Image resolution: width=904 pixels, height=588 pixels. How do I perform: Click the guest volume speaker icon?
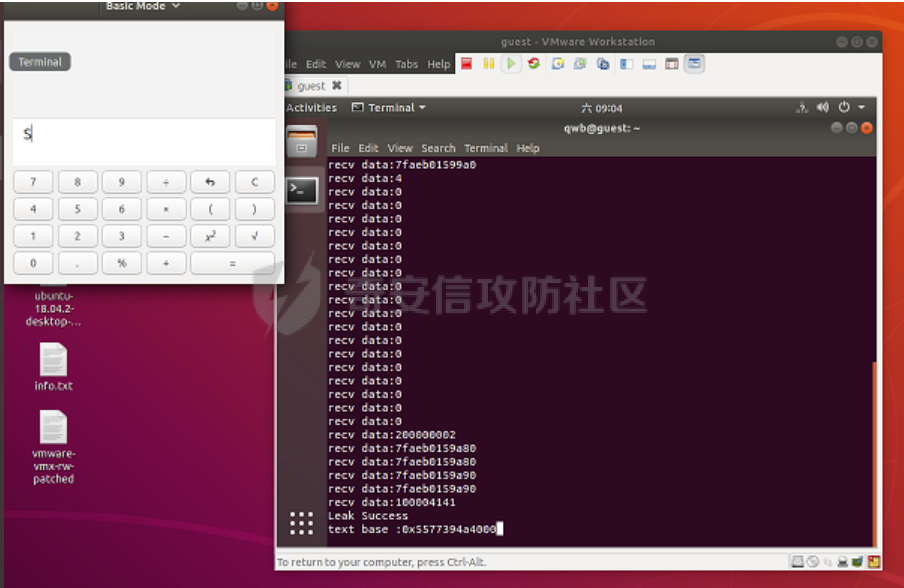(x=823, y=107)
